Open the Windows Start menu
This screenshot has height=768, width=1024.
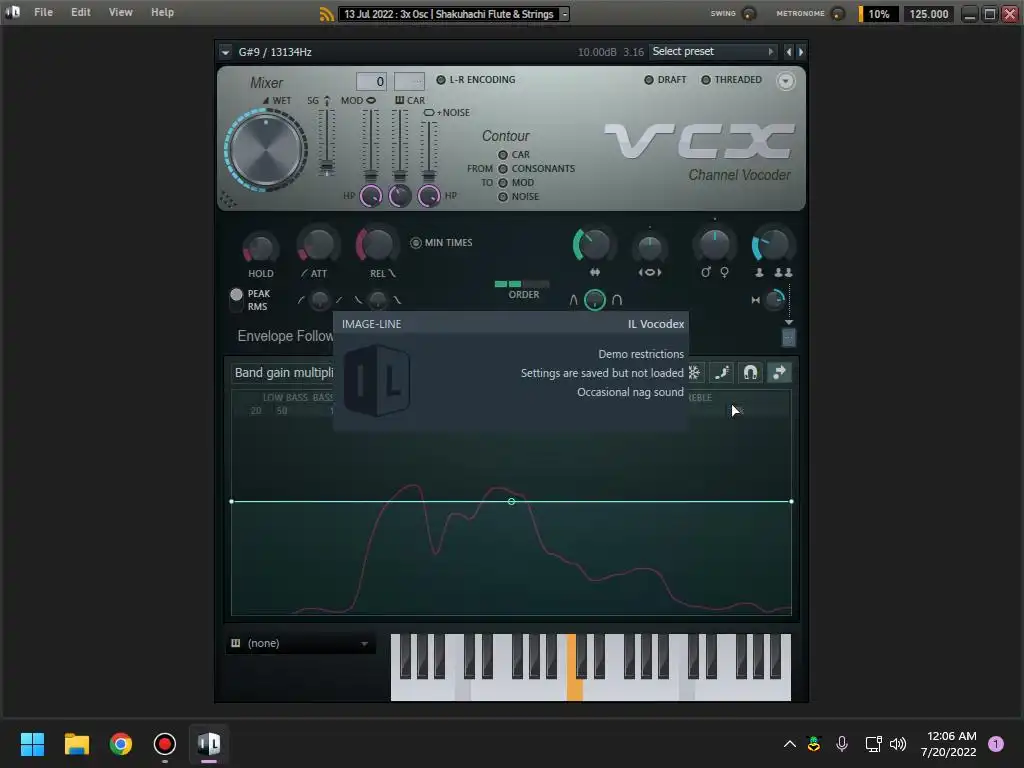click(x=32, y=744)
